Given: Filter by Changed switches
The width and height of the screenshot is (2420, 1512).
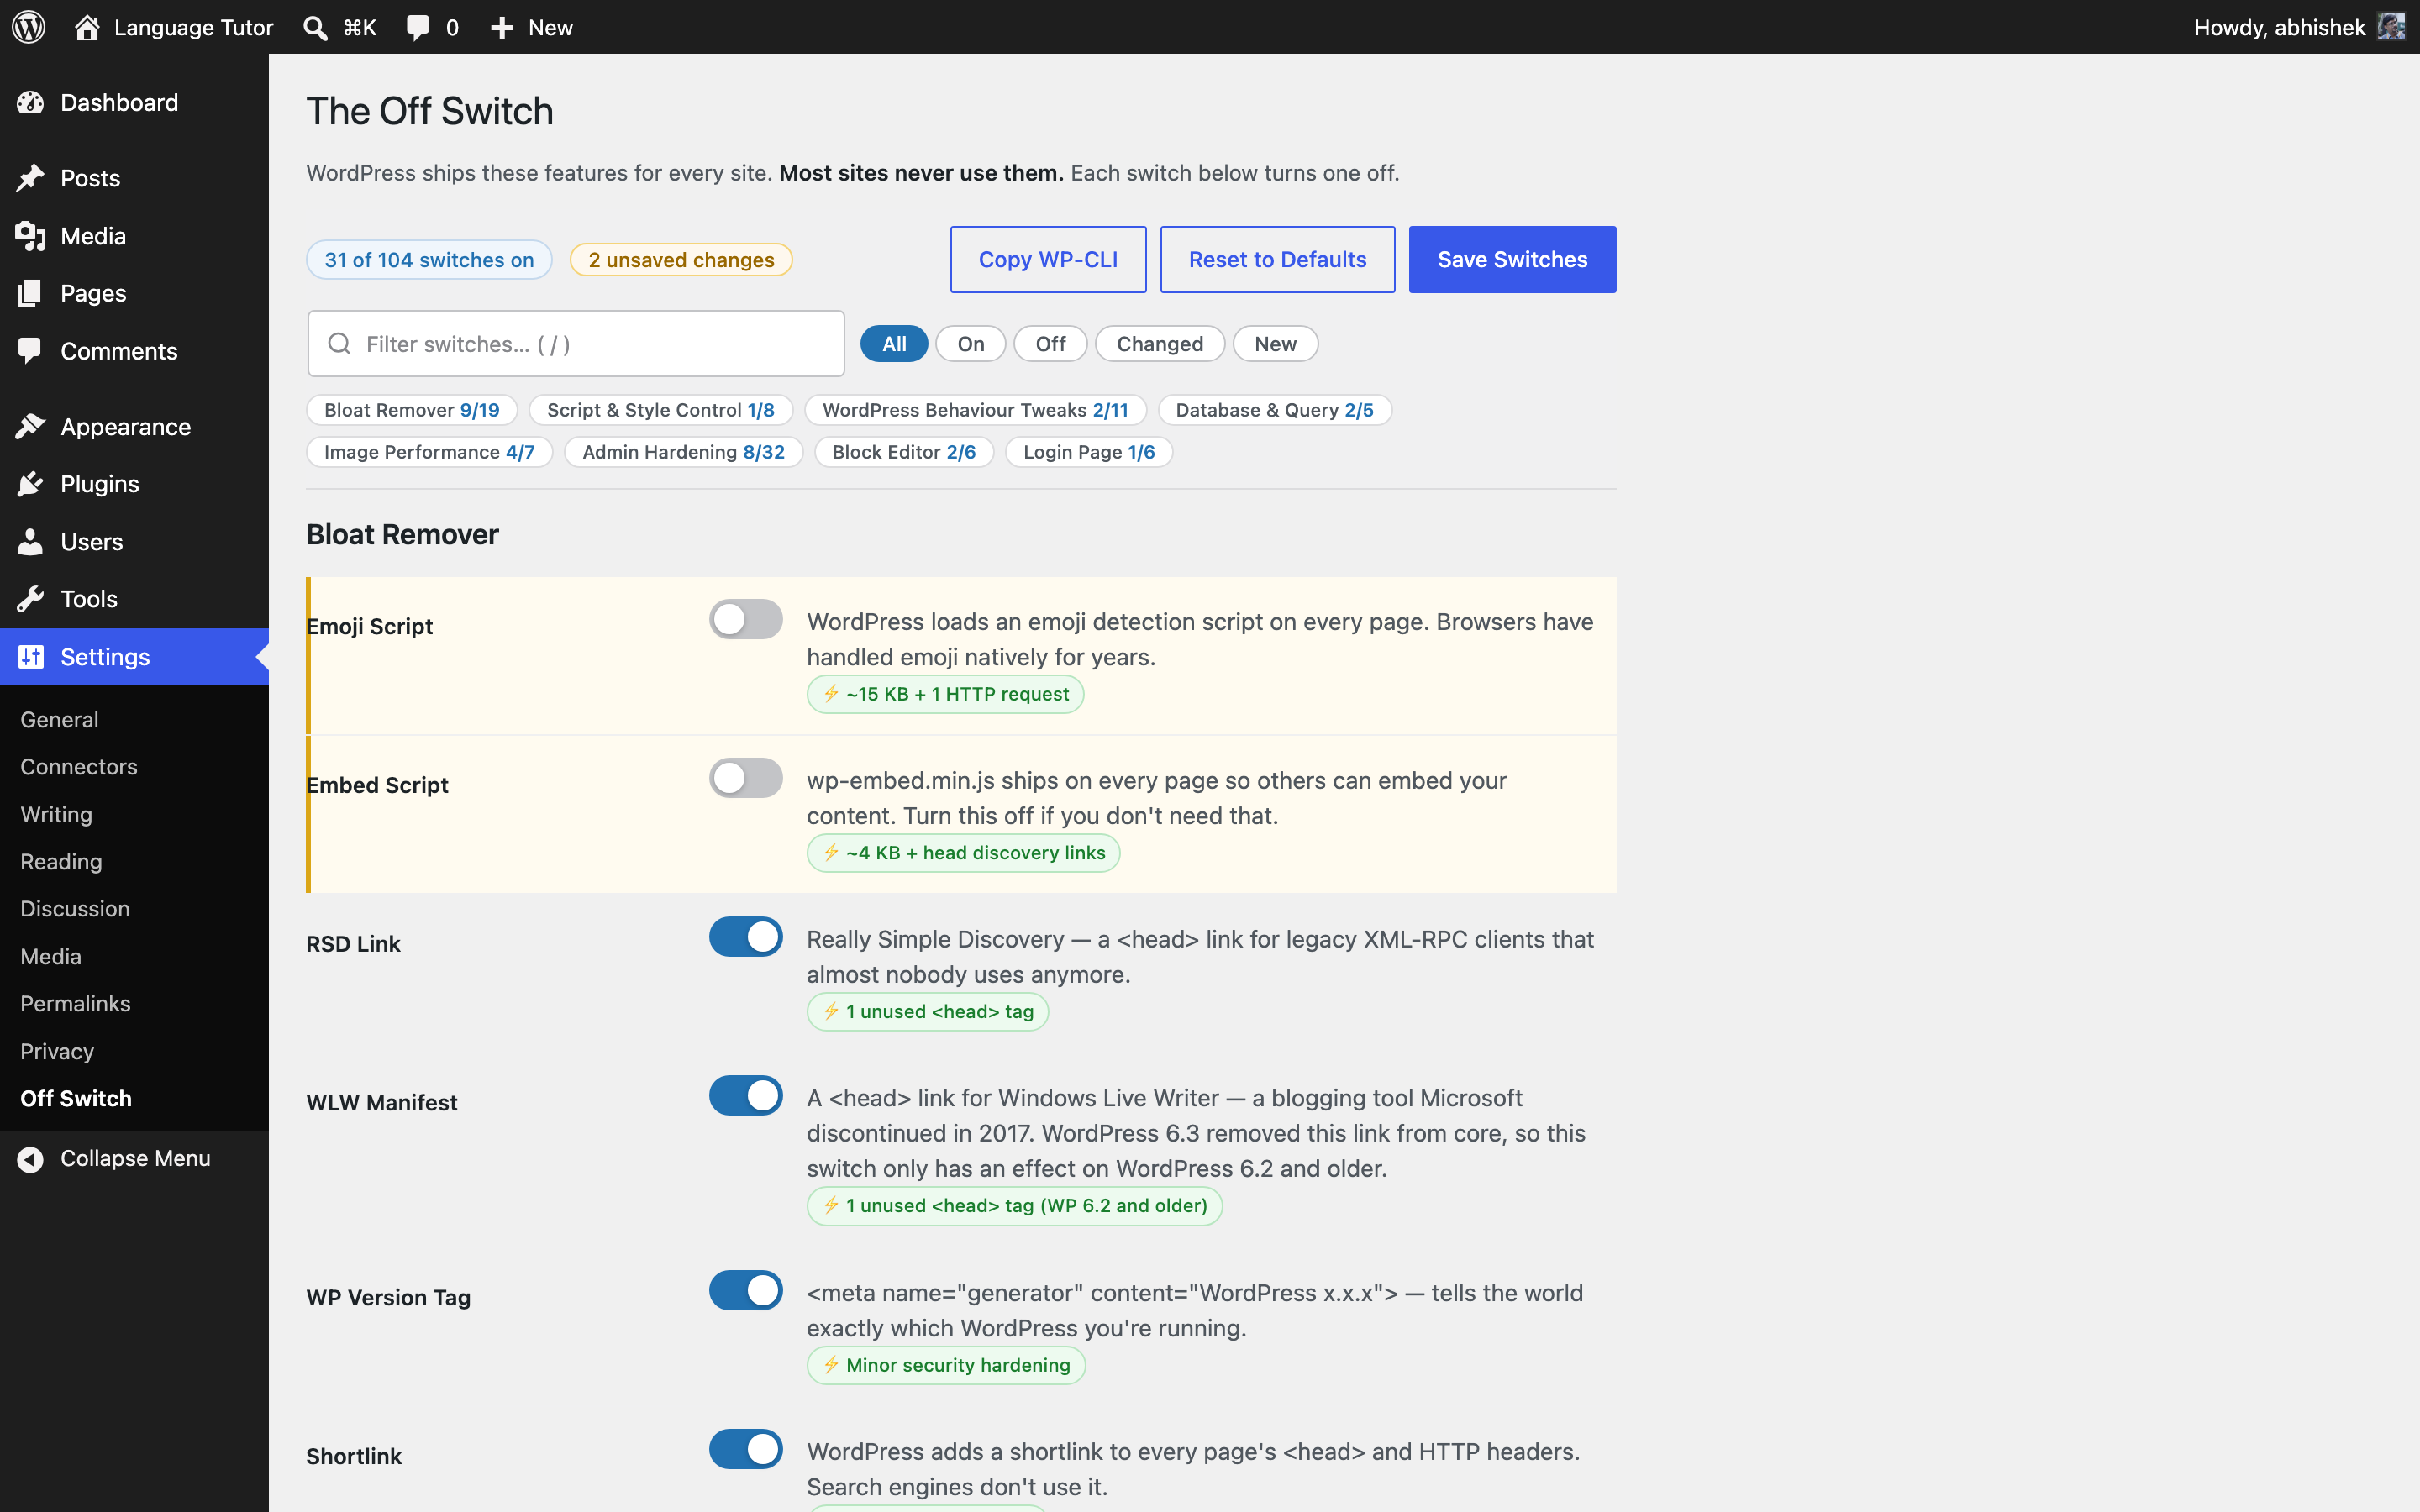Looking at the screenshot, I should pos(1160,344).
